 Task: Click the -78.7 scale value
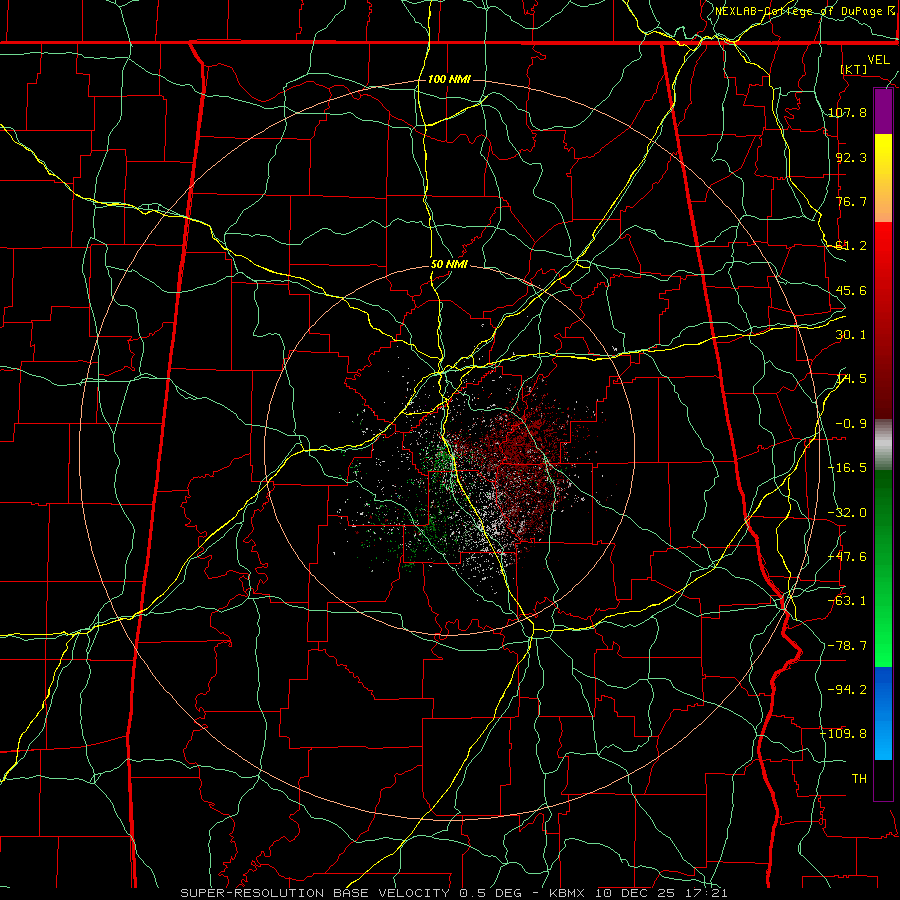tap(847, 646)
